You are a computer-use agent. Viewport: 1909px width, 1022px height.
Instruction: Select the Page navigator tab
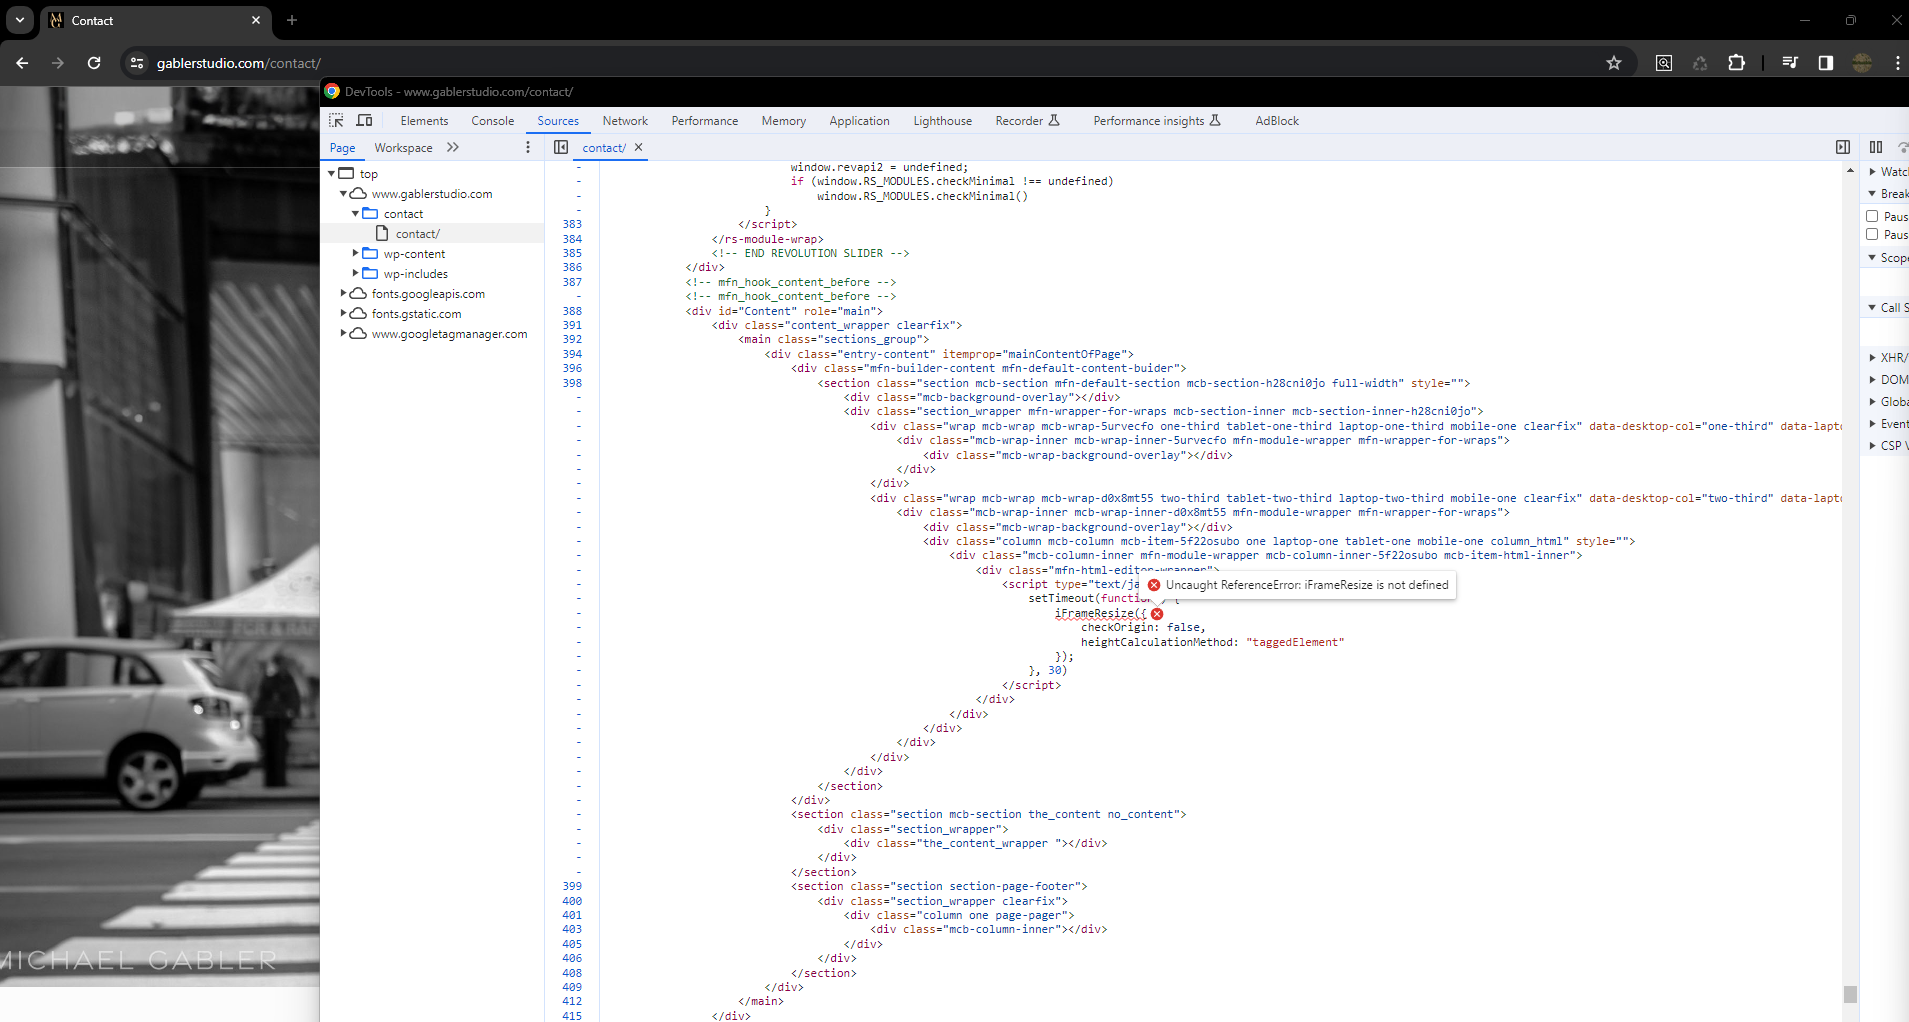(x=343, y=148)
